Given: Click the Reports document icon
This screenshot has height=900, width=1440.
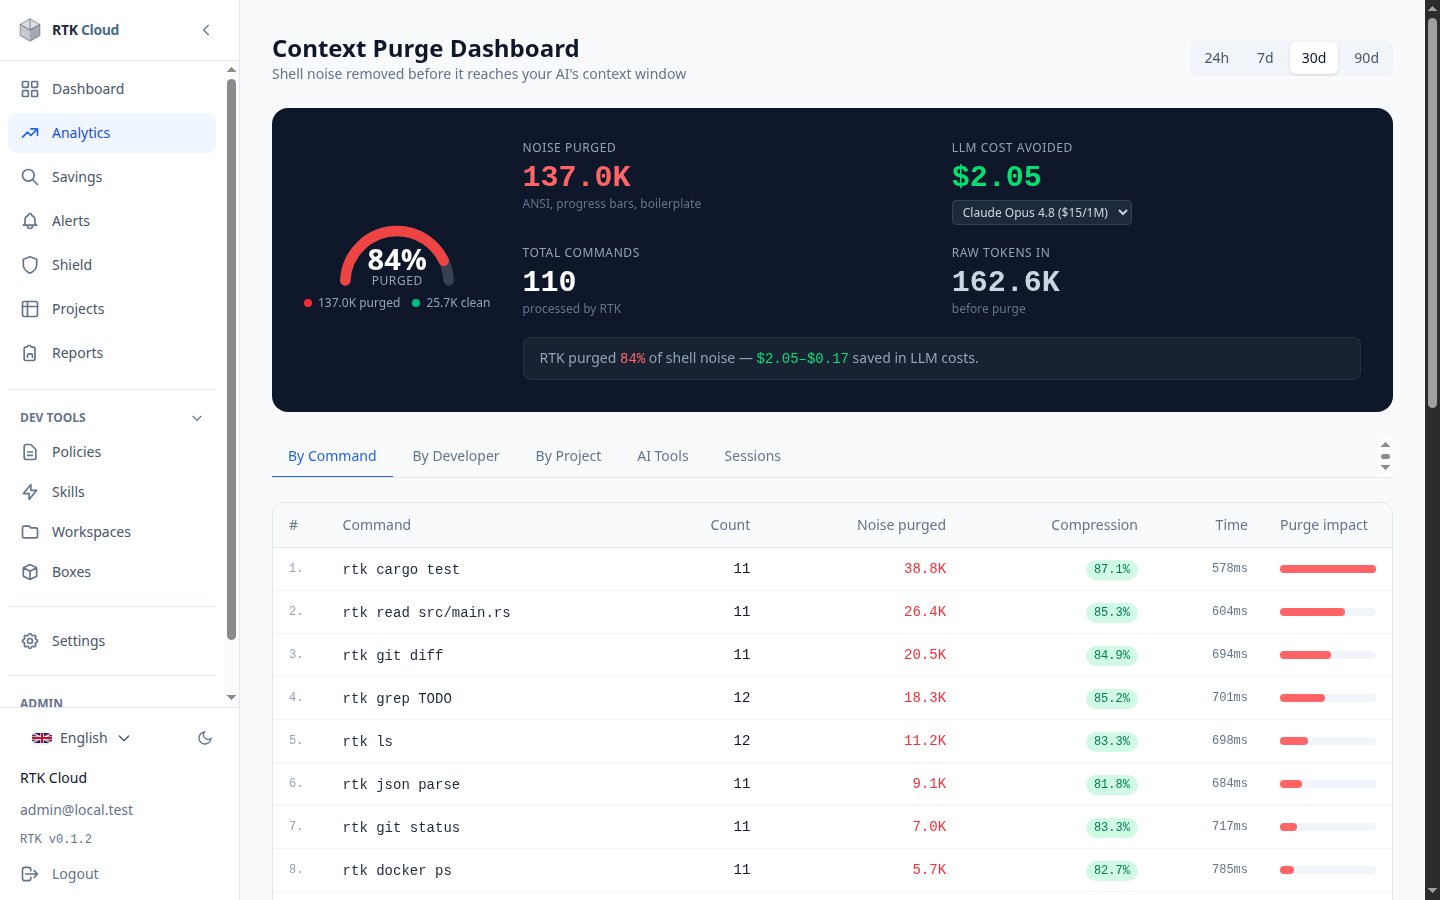Looking at the screenshot, I should click(x=30, y=353).
